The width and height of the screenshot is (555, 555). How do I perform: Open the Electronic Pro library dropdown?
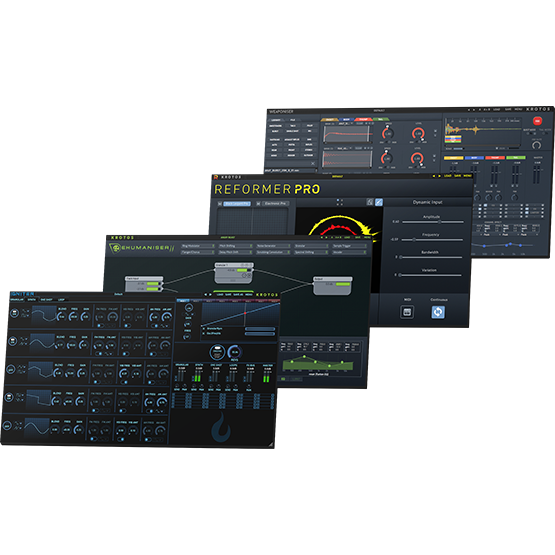pos(275,204)
